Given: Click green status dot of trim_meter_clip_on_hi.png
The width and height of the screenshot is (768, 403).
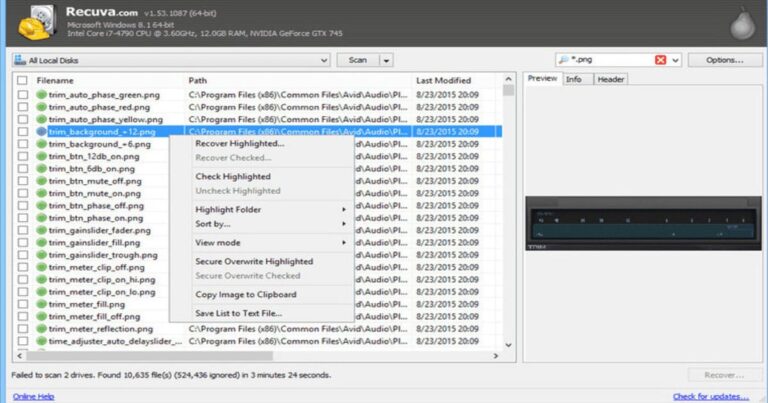Looking at the screenshot, I should pyautogui.click(x=42, y=279).
